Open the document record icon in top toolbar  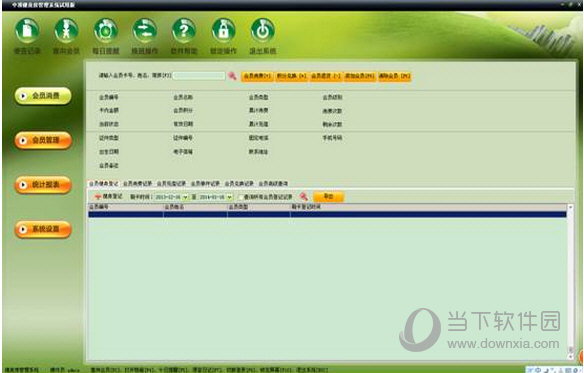tap(27, 30)
